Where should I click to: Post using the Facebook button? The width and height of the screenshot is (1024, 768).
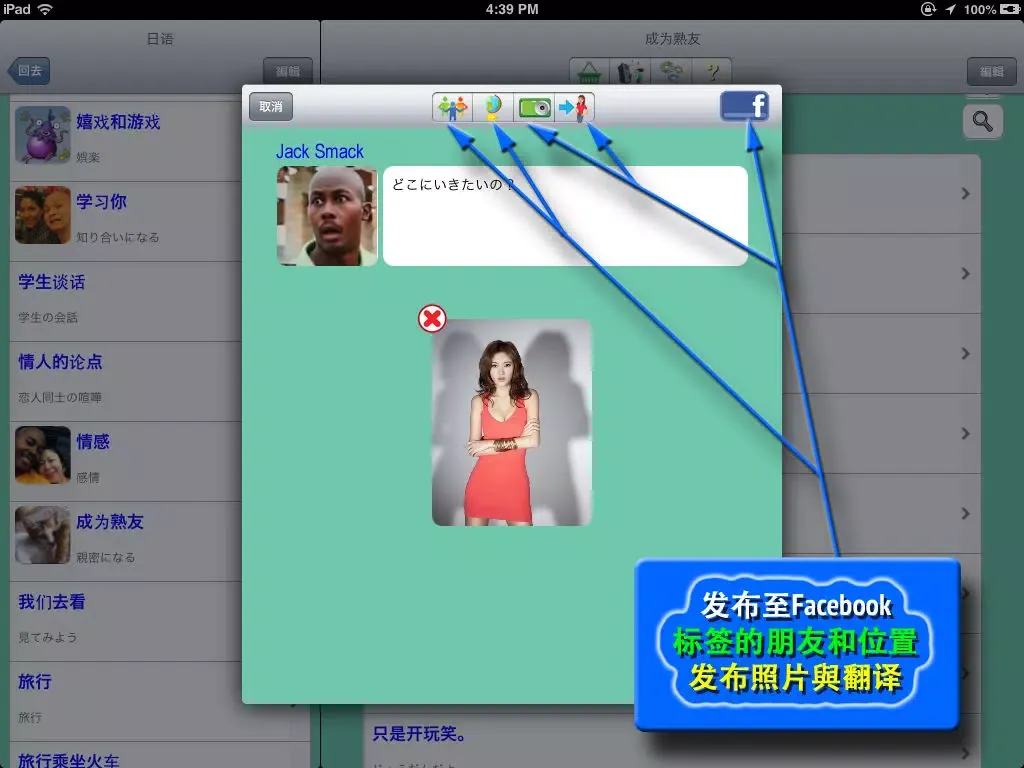pyautogui.click(x=744, y=106)
